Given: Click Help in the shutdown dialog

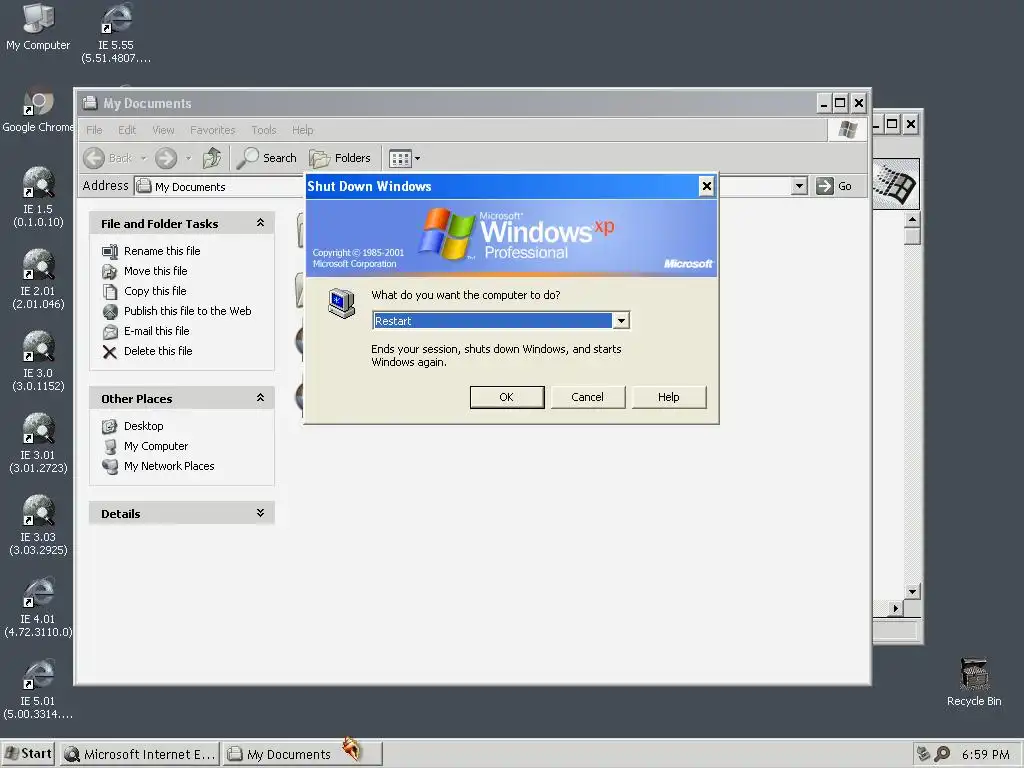Looking at the screenshot, I should (x=669, y=397).
